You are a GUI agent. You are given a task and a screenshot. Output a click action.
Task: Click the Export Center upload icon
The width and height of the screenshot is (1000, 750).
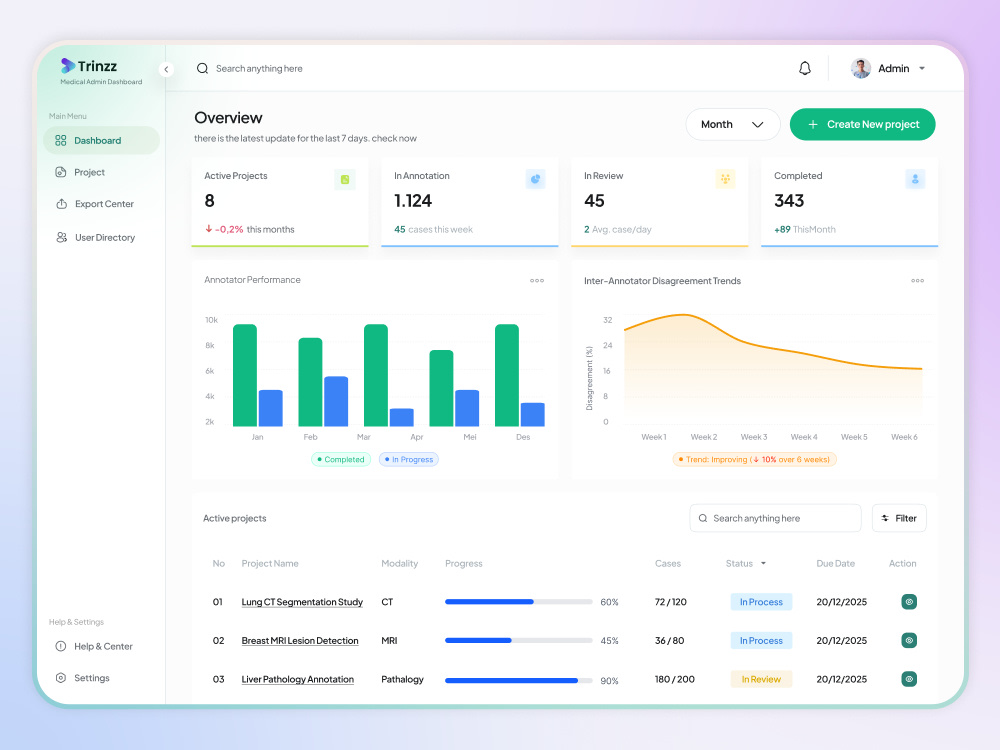point(61,204)
